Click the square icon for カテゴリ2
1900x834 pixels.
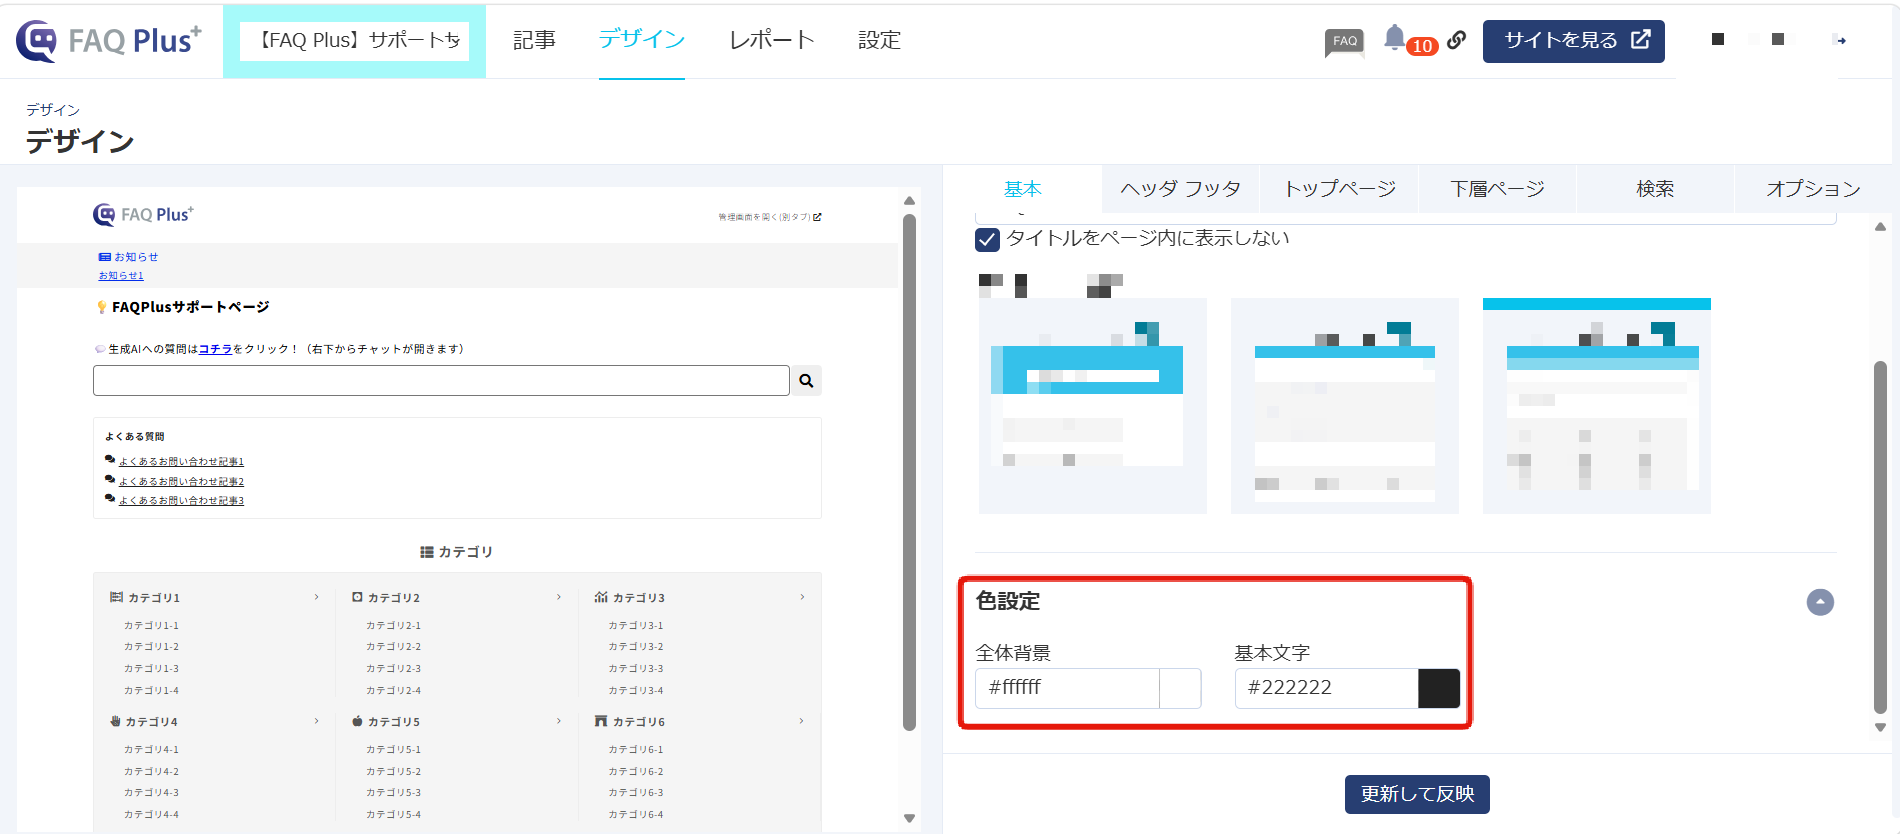[357, 597]
